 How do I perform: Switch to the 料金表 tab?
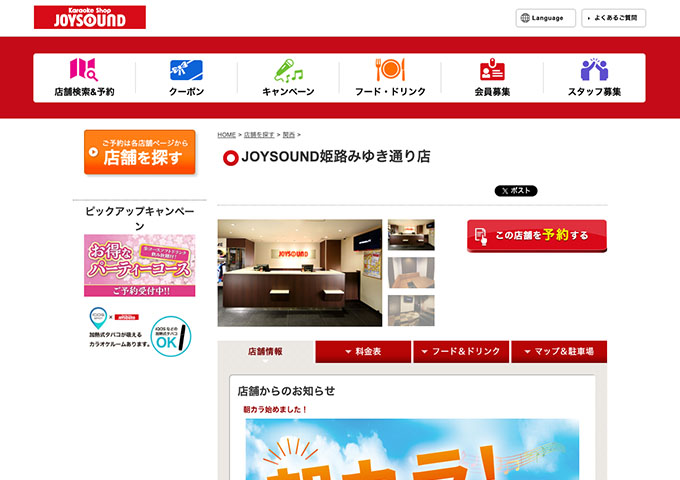[363, 352]
